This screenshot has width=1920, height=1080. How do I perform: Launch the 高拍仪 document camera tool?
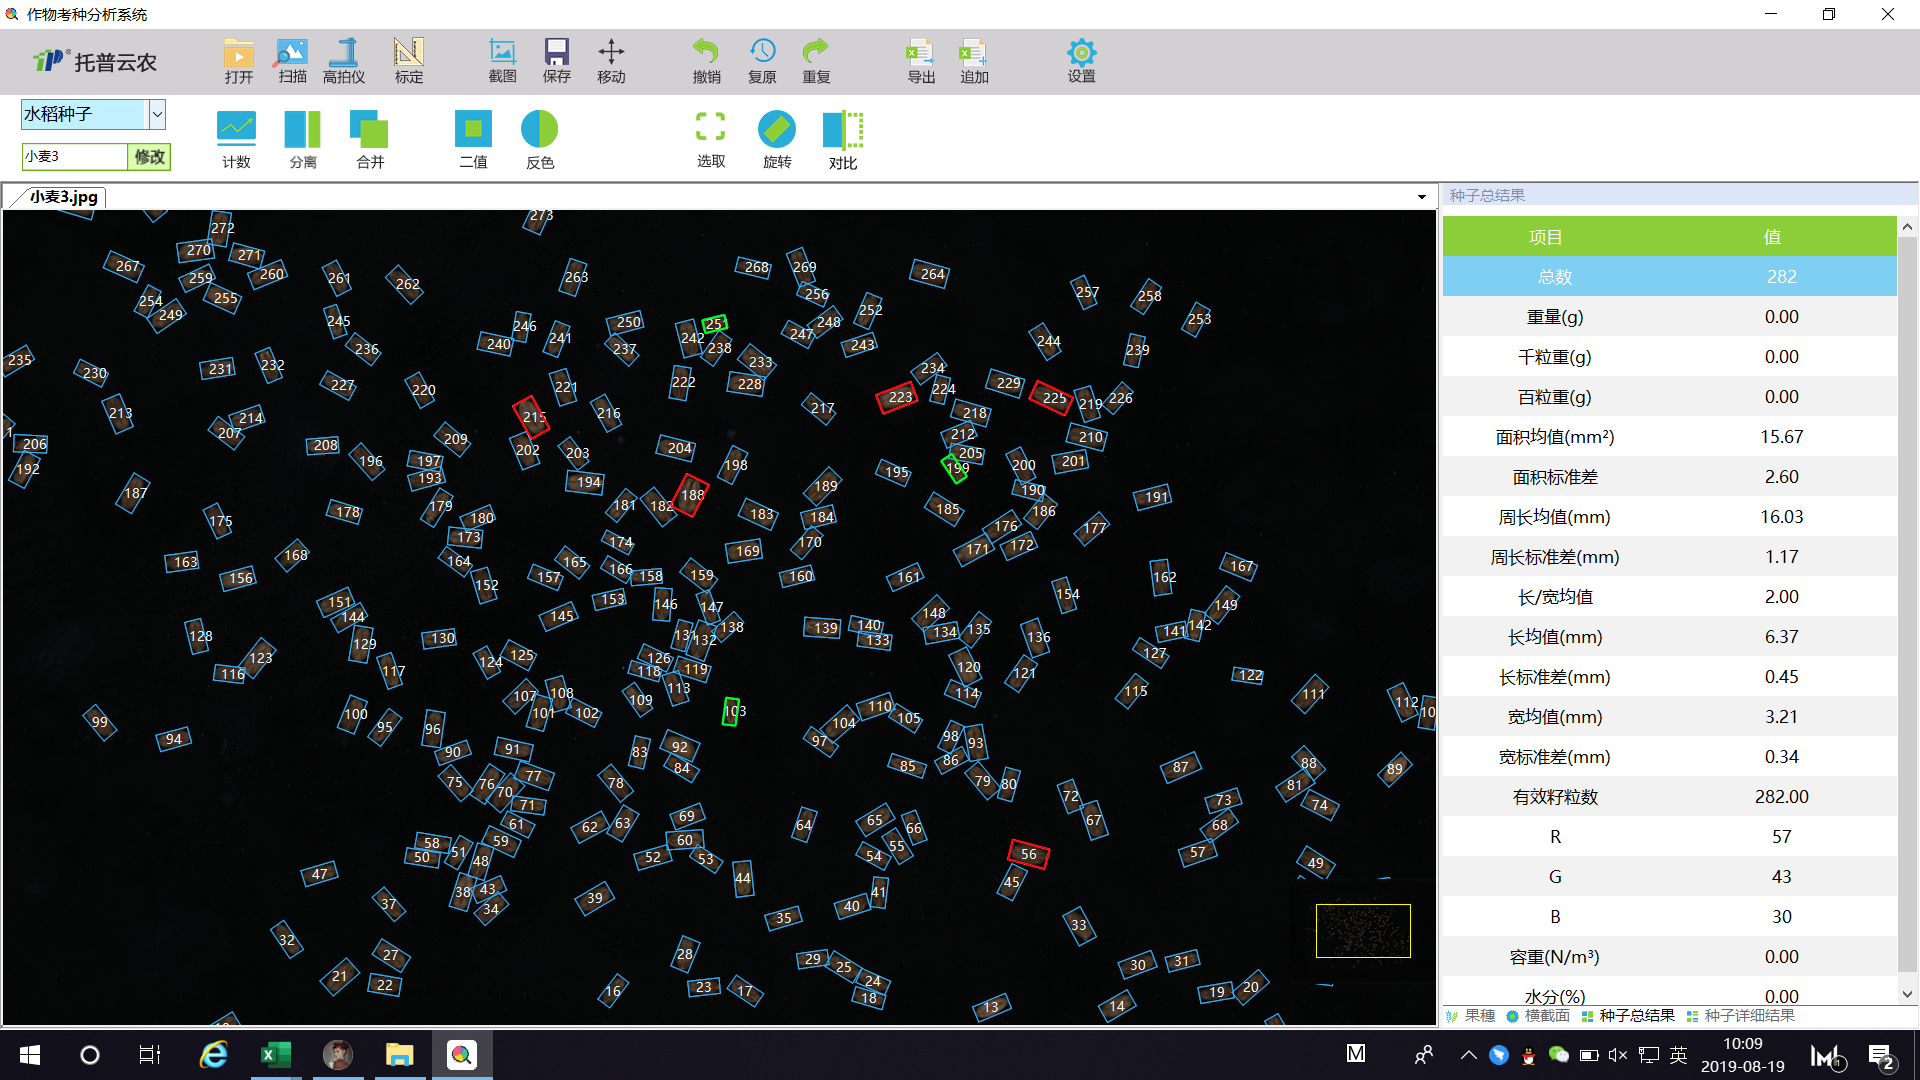point(344,61)
